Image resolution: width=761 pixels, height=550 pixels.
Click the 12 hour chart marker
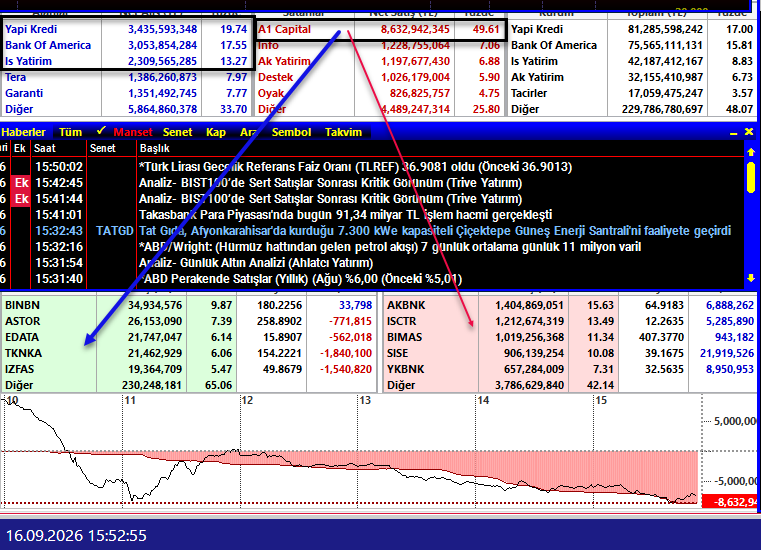click(x=248, y=400)
